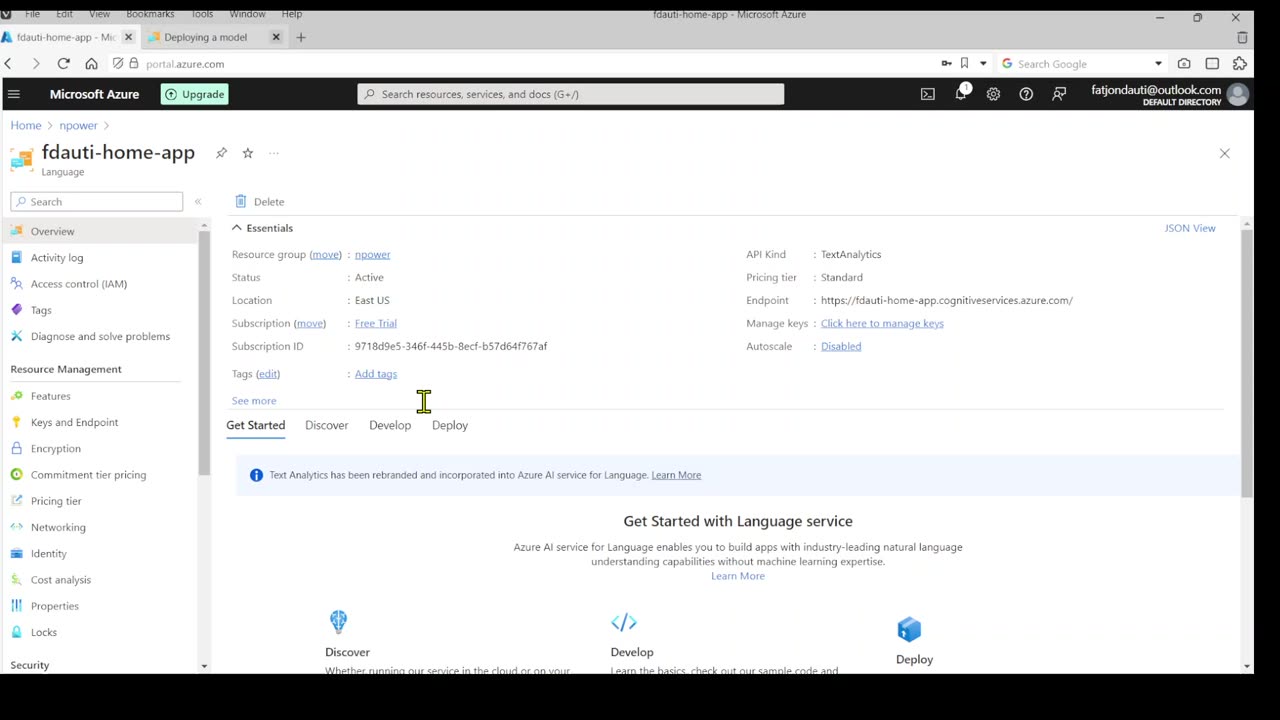1280x720 pixels.
Task: Reload the page in browser toolbar
Action: point(63,63)
